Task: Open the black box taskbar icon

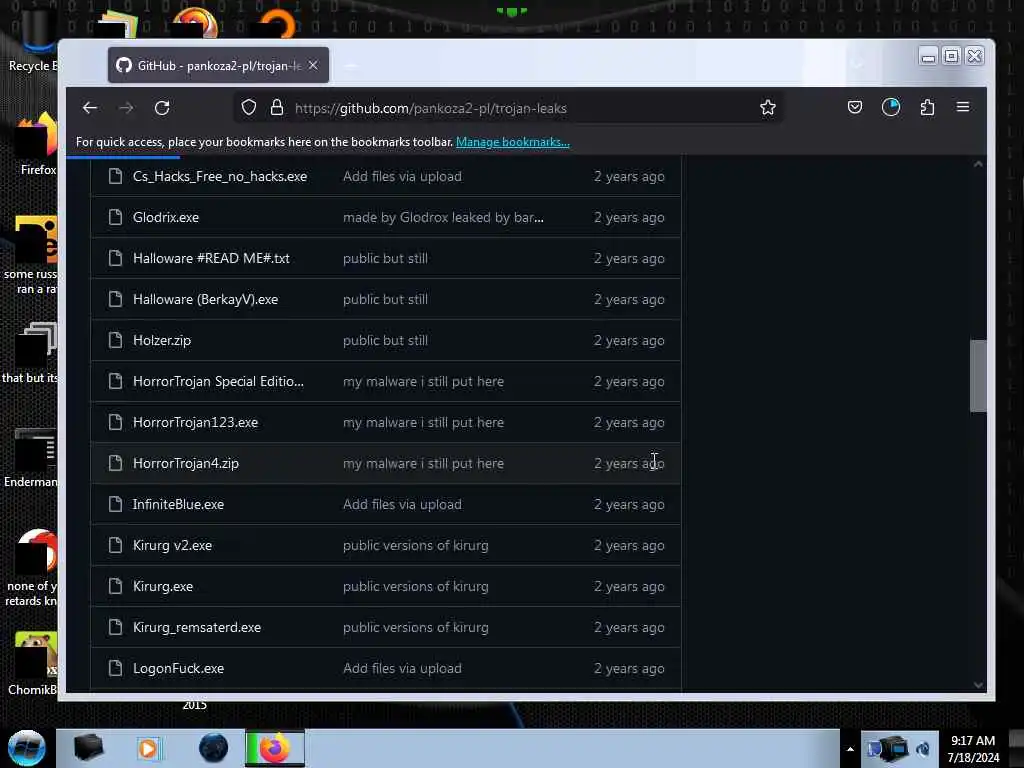Action: (88, 748)
